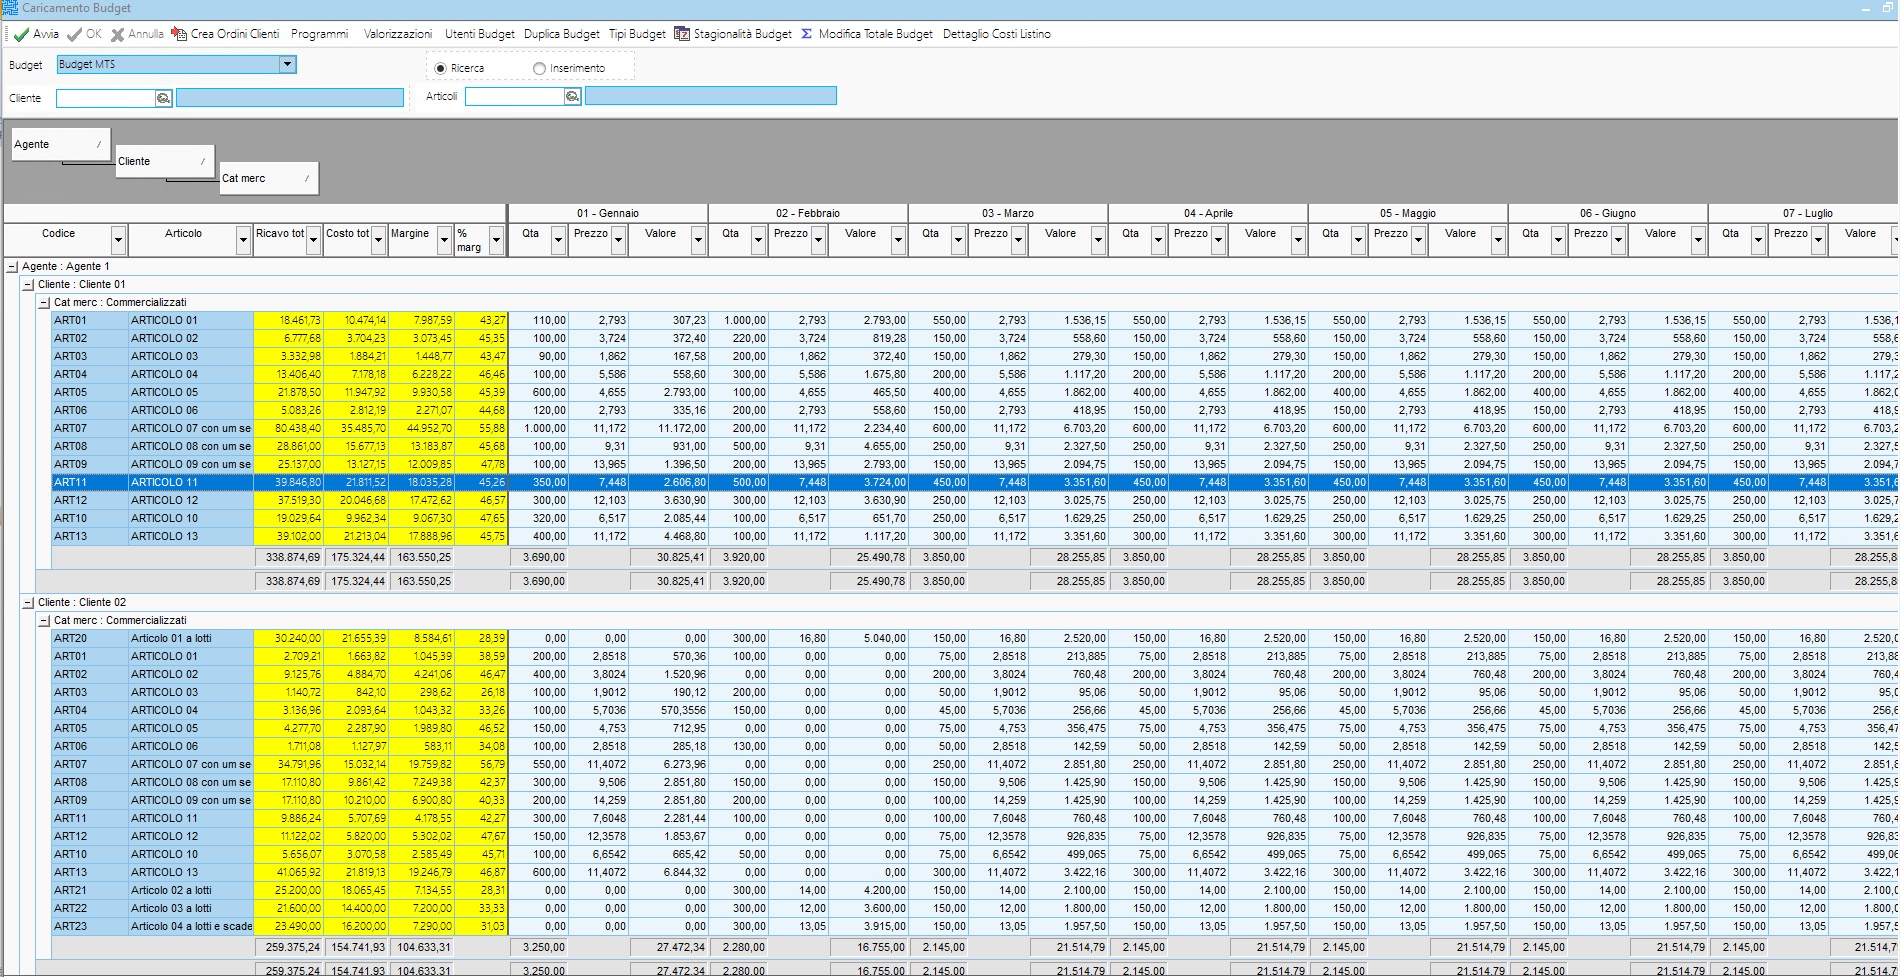Screen dimensions: 1900x977
Task: Select ART07 row in Cliente 01
Action: [975, 428]
